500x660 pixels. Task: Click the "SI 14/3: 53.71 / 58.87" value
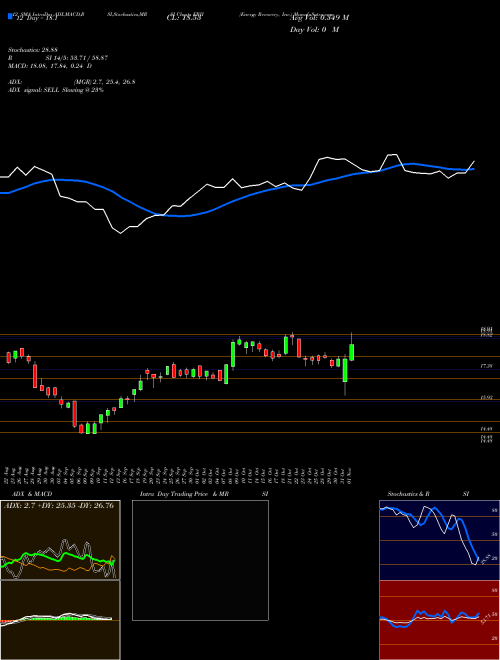[77, 58]
